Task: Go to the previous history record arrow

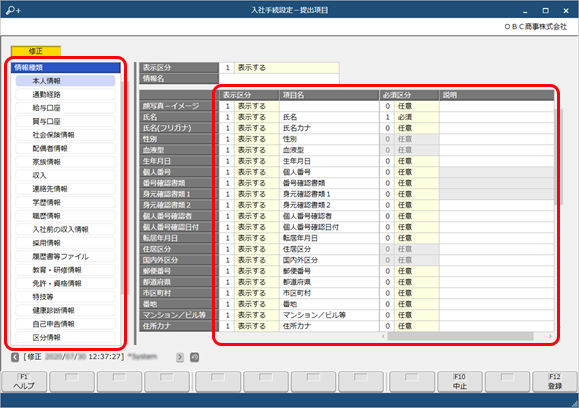Action: (x=15, y=357)
